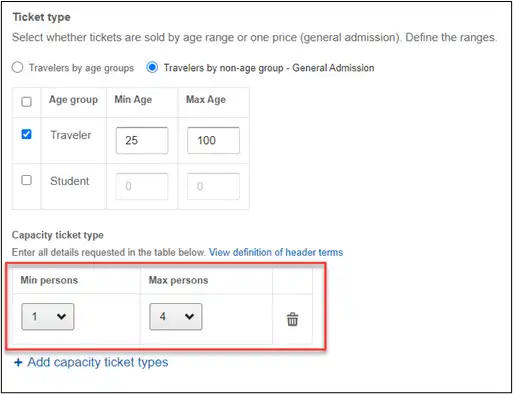Focus the Traveler Max Age field showing 100
The image size is (513, 394).
(x=213, y=140)
